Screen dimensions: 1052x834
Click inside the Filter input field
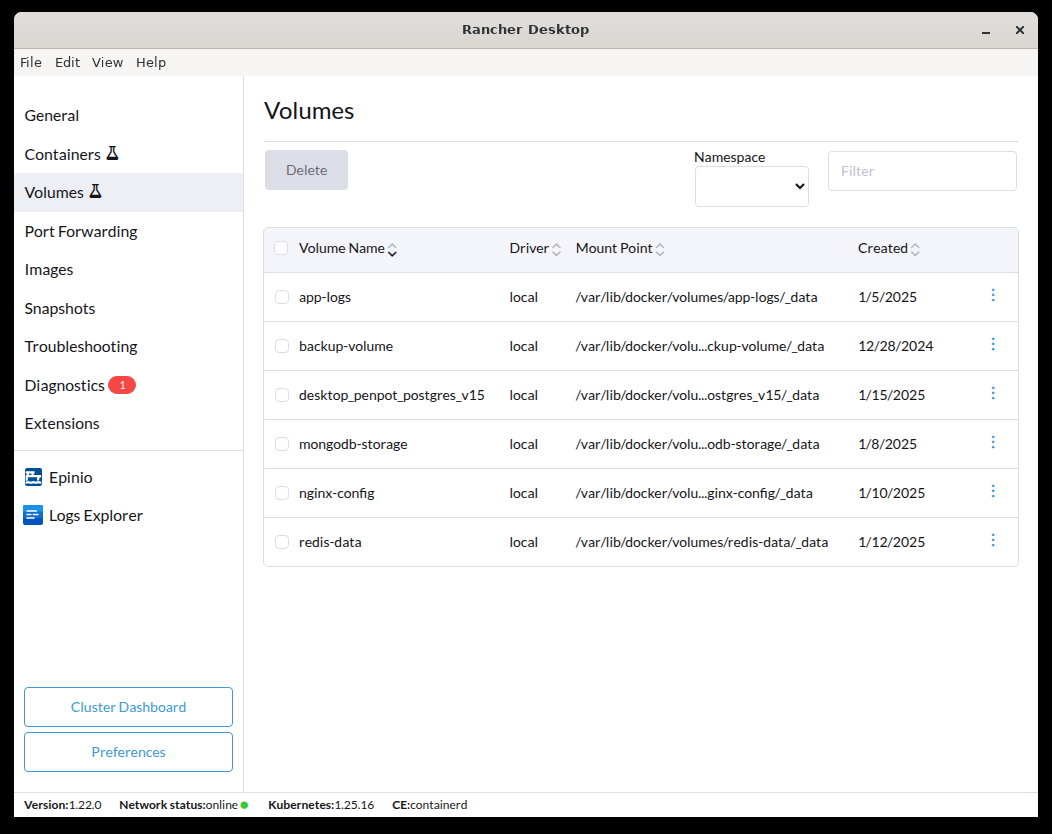click(x=921, y=170)
